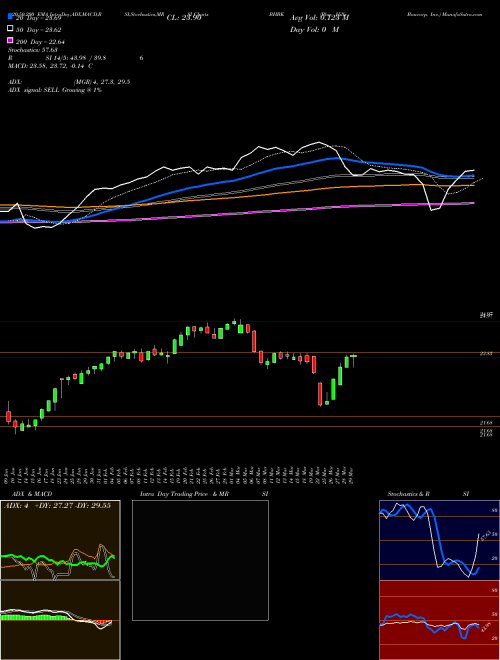Click the magenta 200 Day EMA legend swatch
Image resolution: width=500 pixels, height=660 pixels.
click(x=10, y=40)
